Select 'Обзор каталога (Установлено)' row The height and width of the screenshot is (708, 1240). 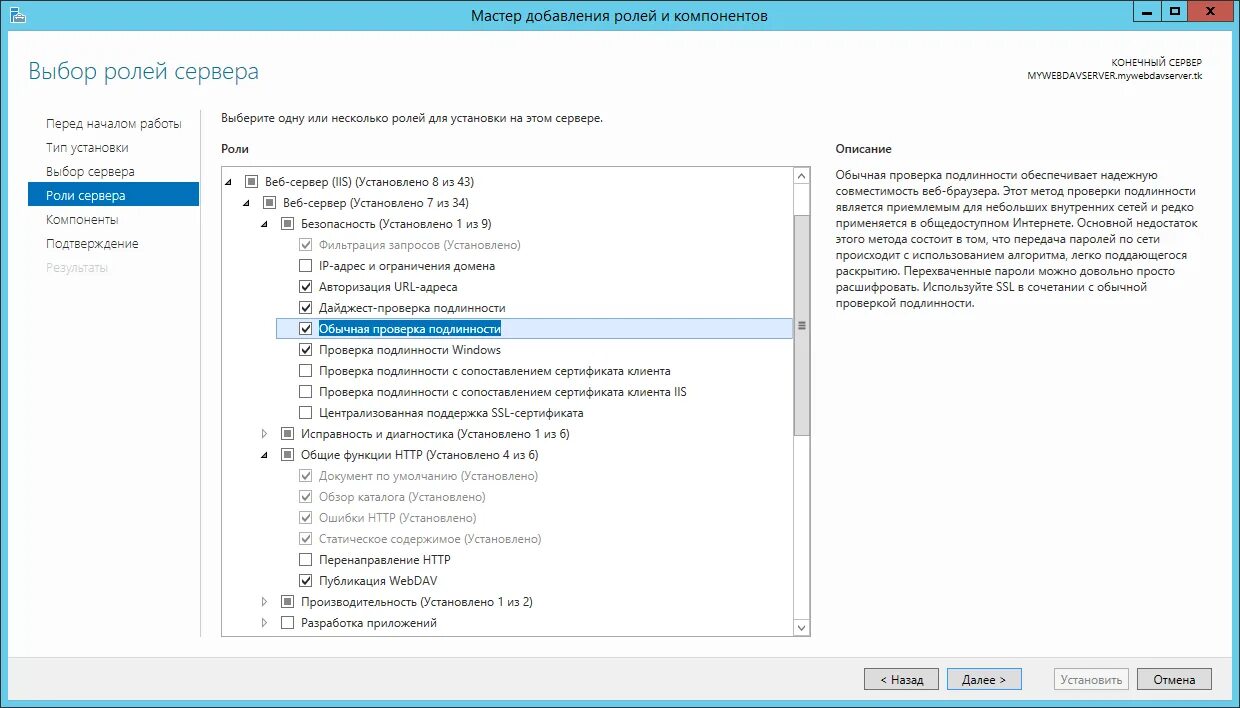[402, 497]
